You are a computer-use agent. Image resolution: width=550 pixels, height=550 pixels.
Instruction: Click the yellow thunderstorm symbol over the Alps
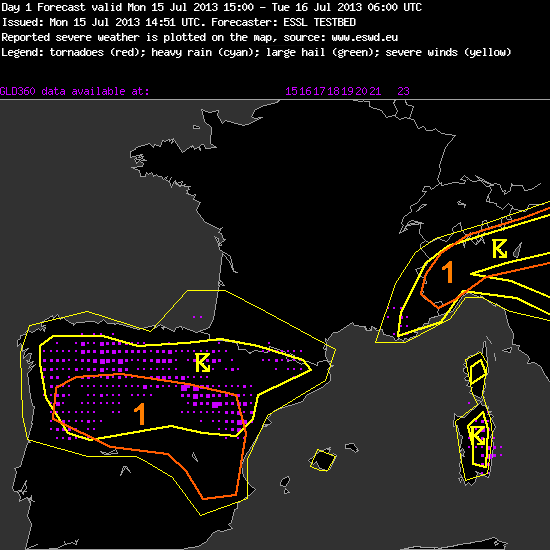tap(499, 249)
